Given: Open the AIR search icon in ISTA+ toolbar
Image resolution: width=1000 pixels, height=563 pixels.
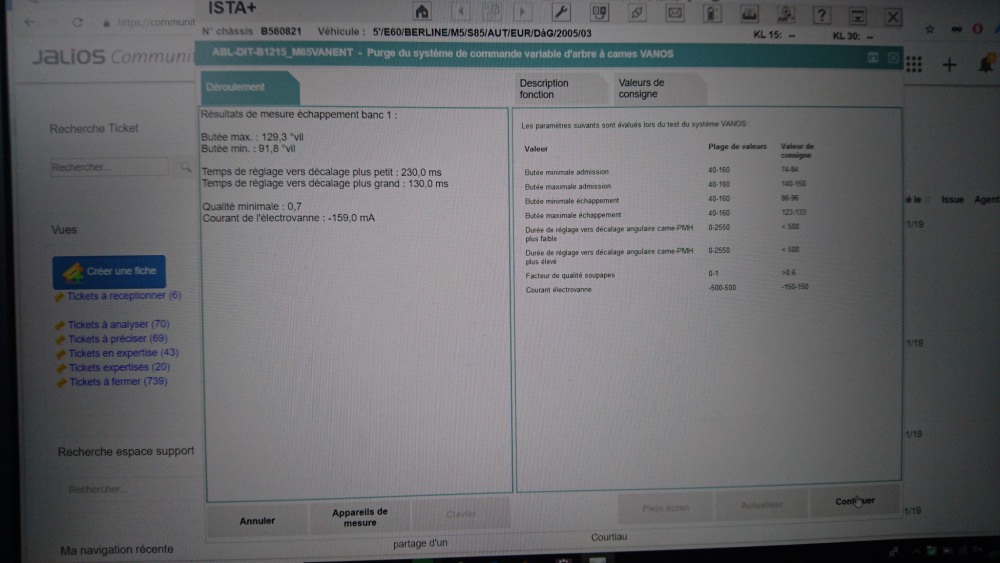Looking at the screenshot, I should point(785,15).
